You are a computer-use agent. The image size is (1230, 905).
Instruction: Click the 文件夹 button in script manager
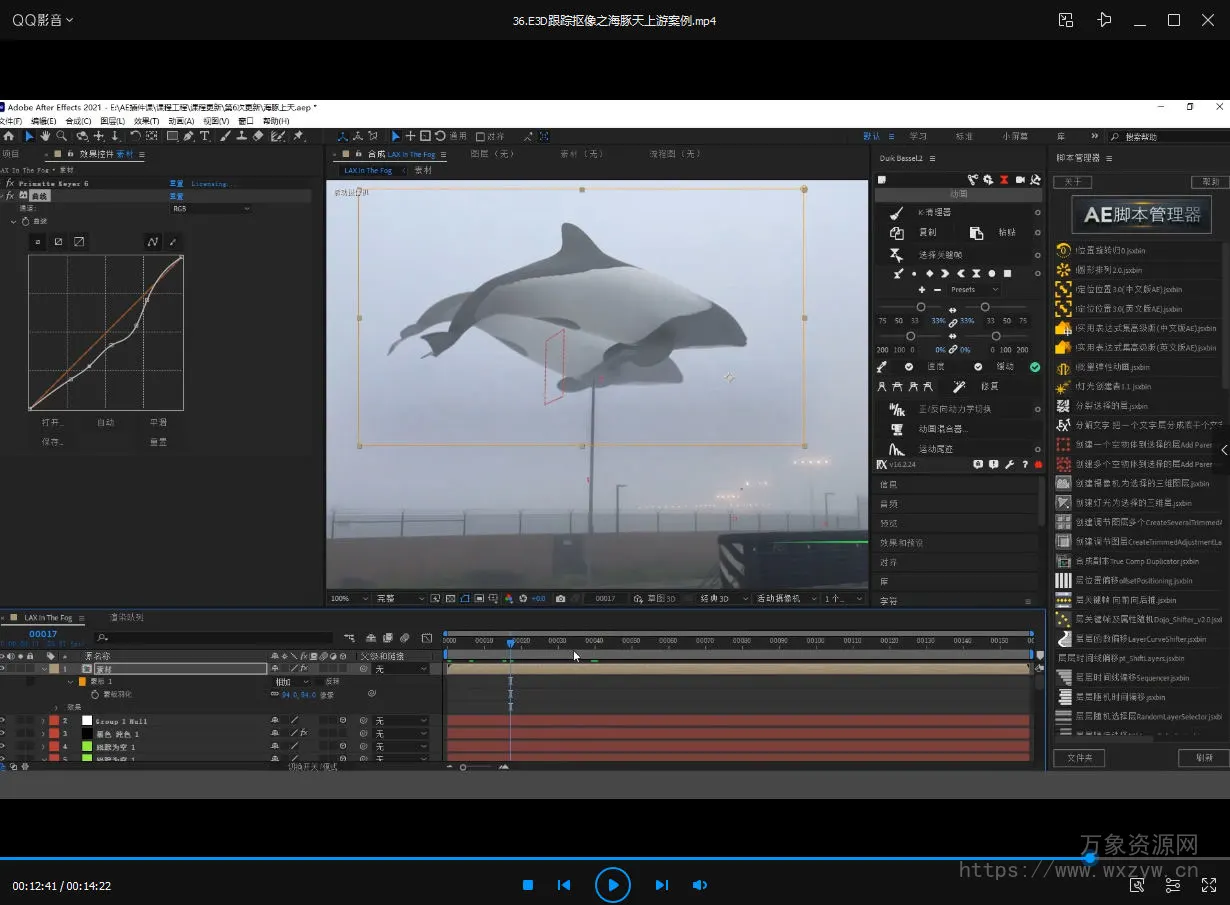tap(1080, 758)
